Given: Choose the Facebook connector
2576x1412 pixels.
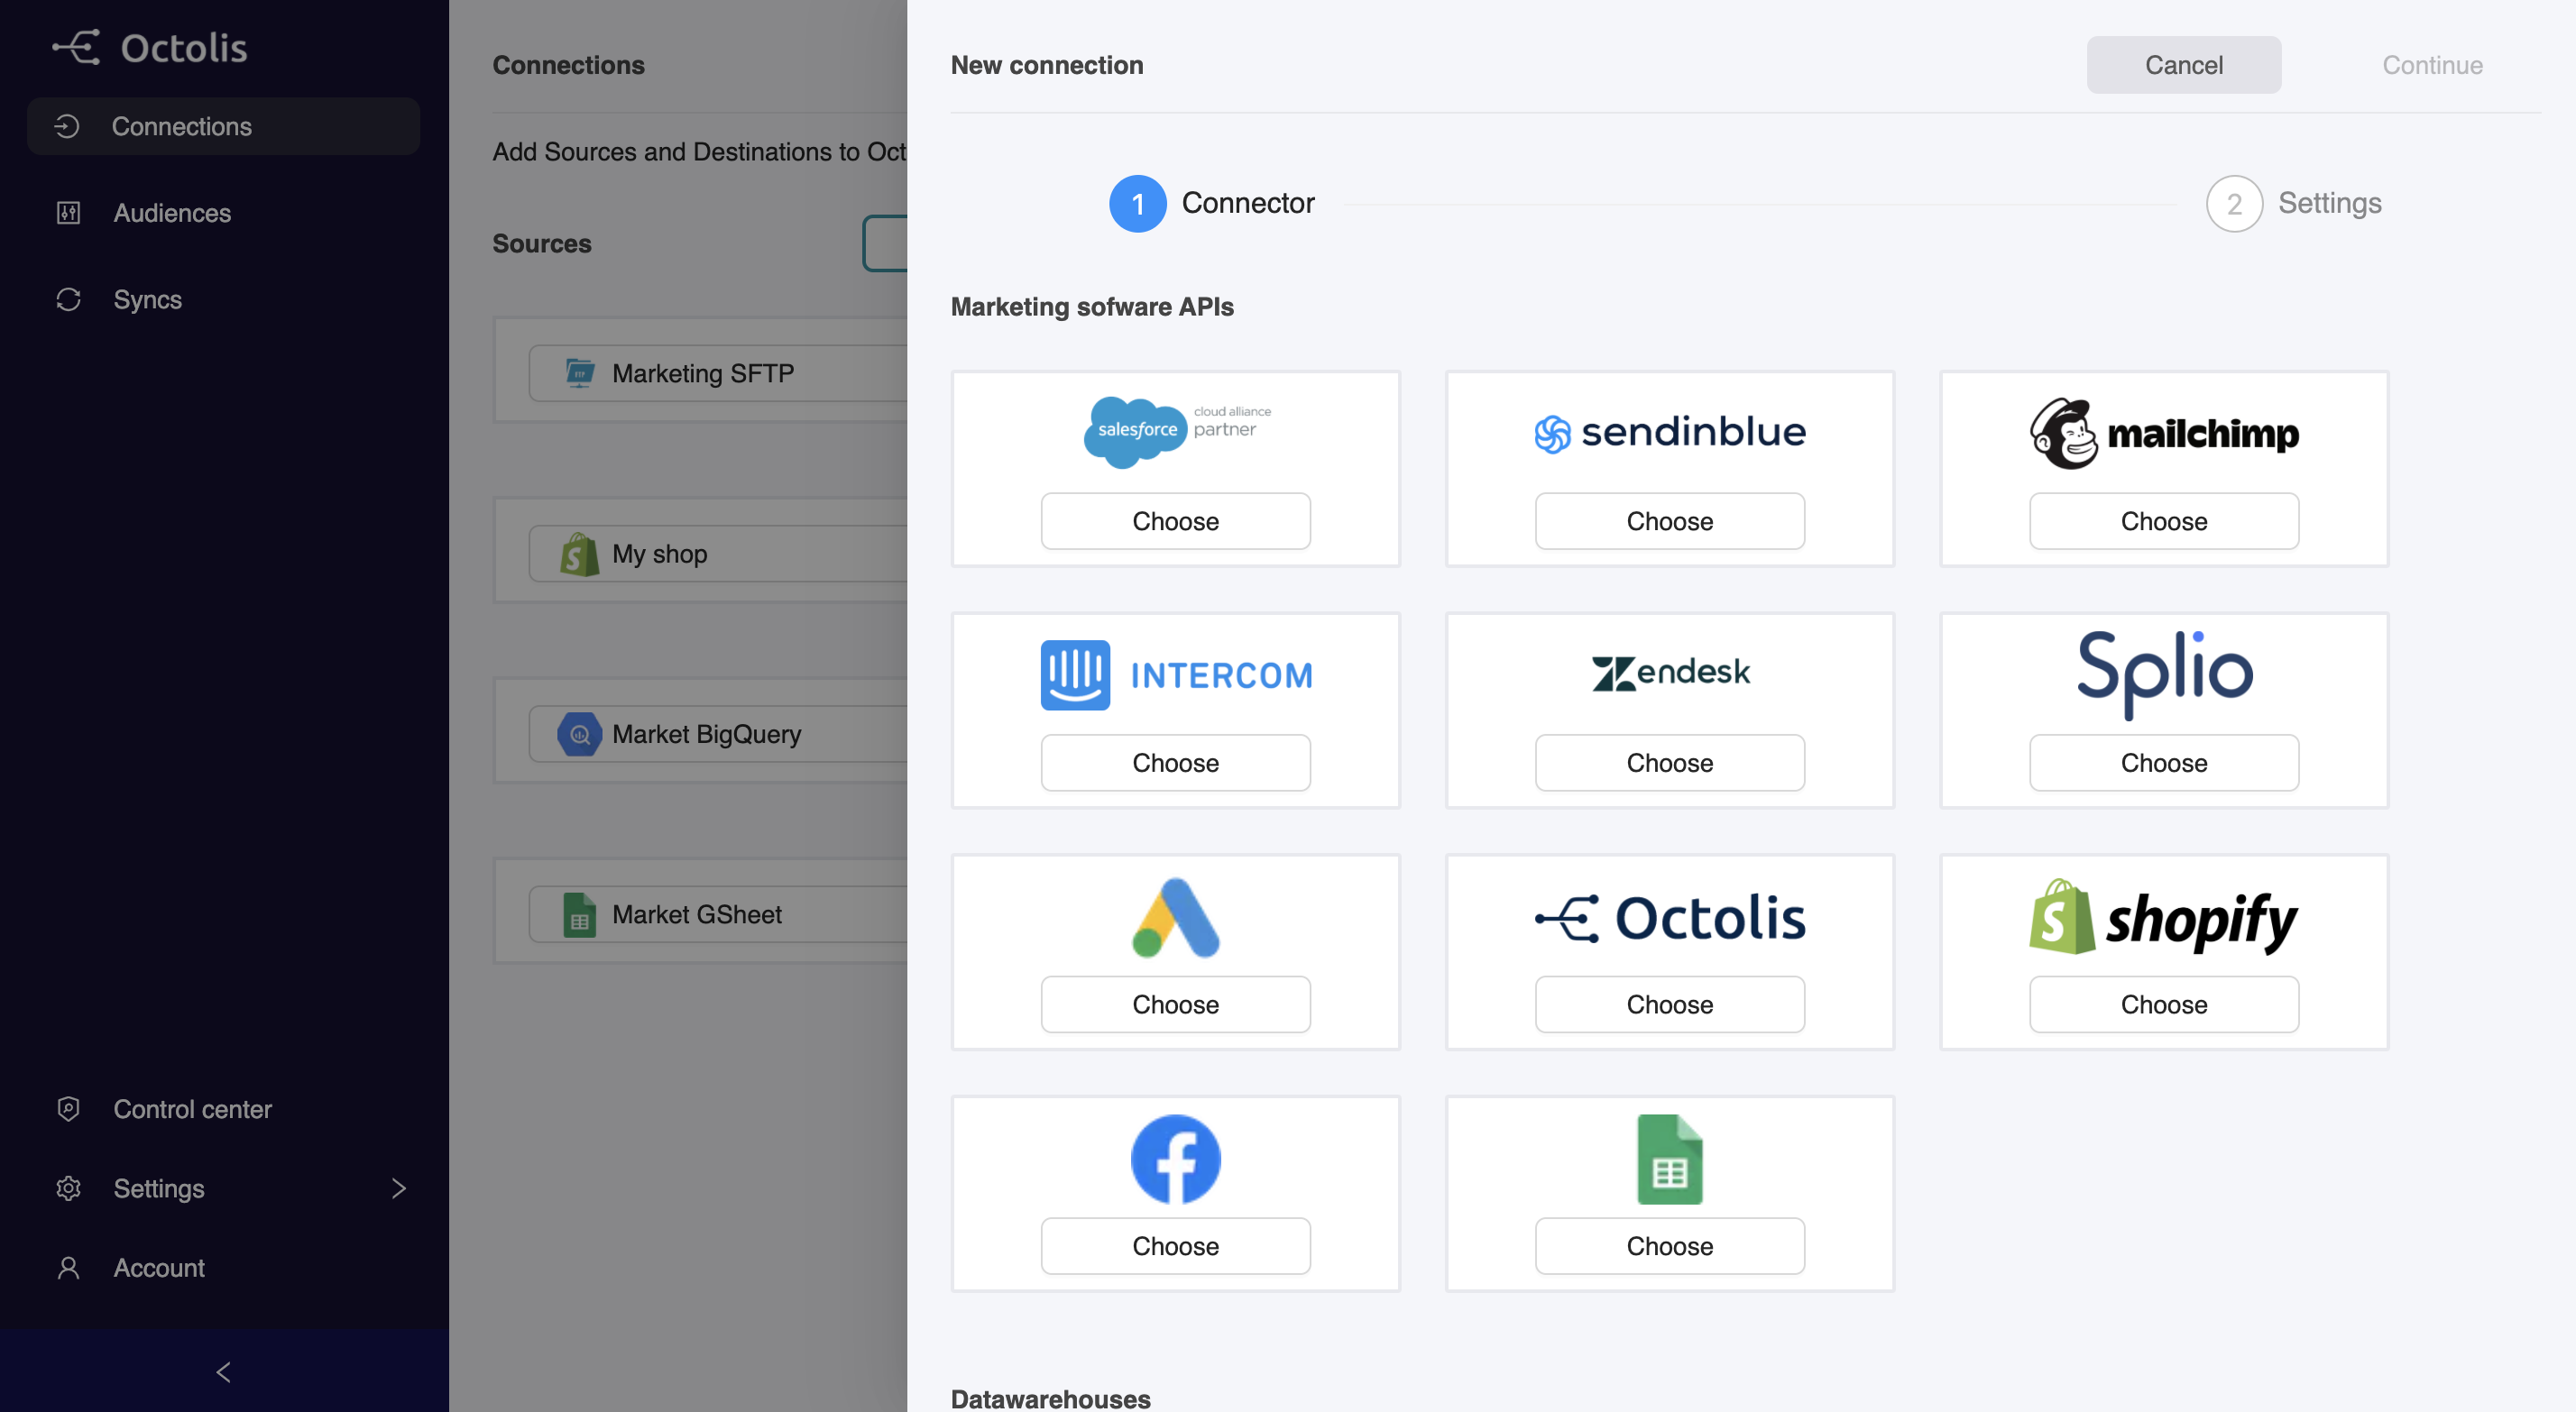Looking at the screenshot, I should tap(1176, 1246).
